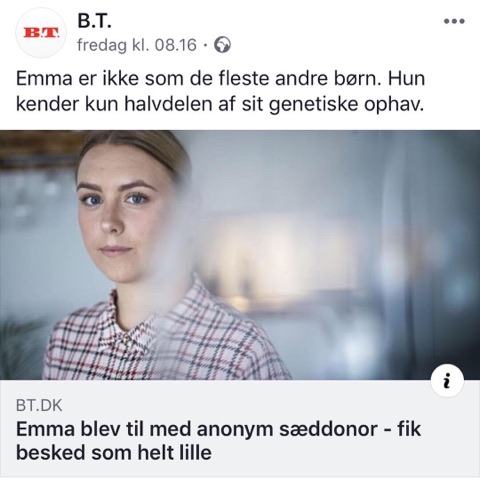Click the woman's checkered shirt in the photo
The height and width of the screenshot is (480, 480).
(x=167, y=337)
